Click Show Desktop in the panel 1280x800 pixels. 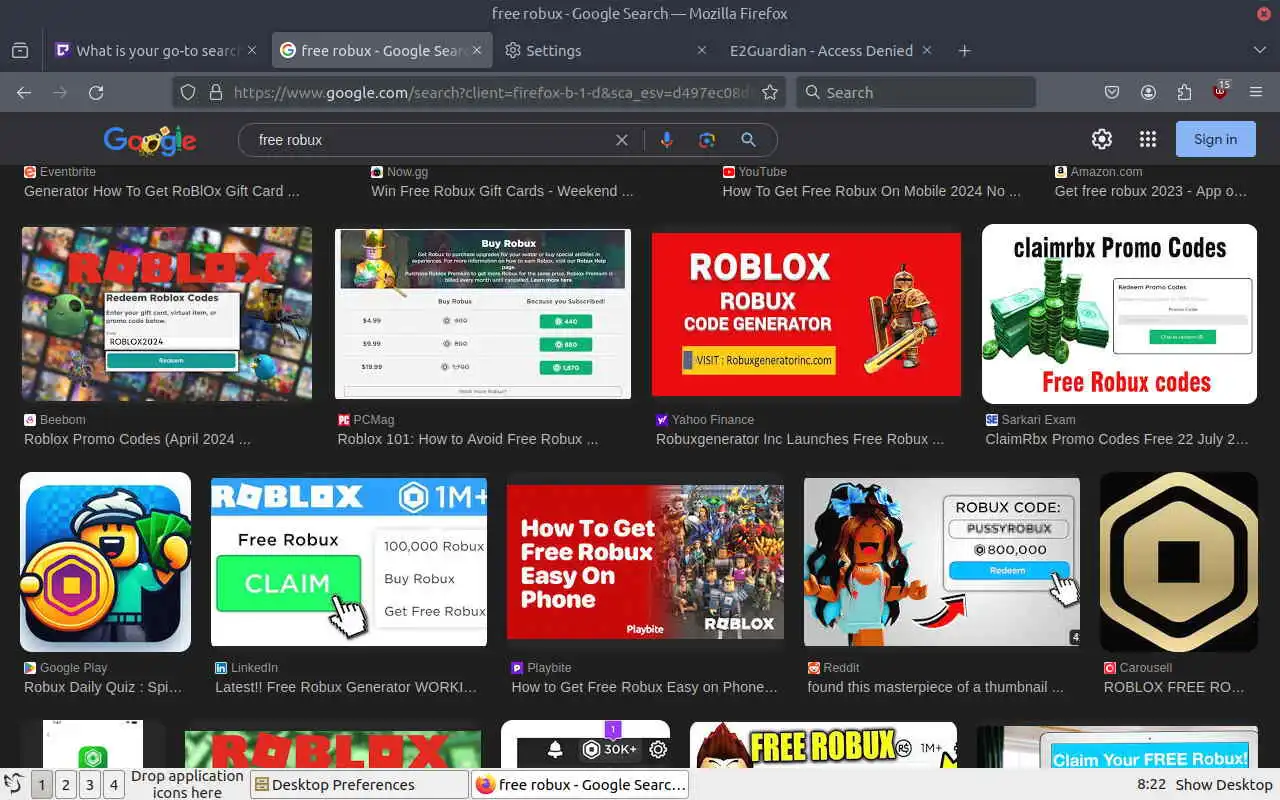pos(1224,785)
